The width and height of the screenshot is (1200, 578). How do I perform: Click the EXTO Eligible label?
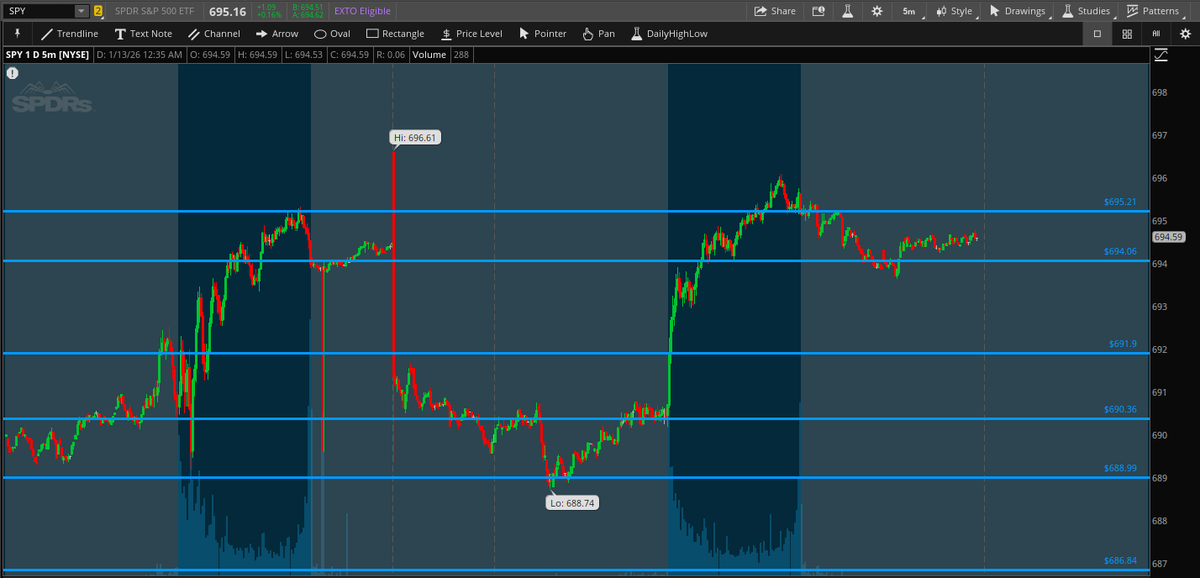(x=361, y=10)
